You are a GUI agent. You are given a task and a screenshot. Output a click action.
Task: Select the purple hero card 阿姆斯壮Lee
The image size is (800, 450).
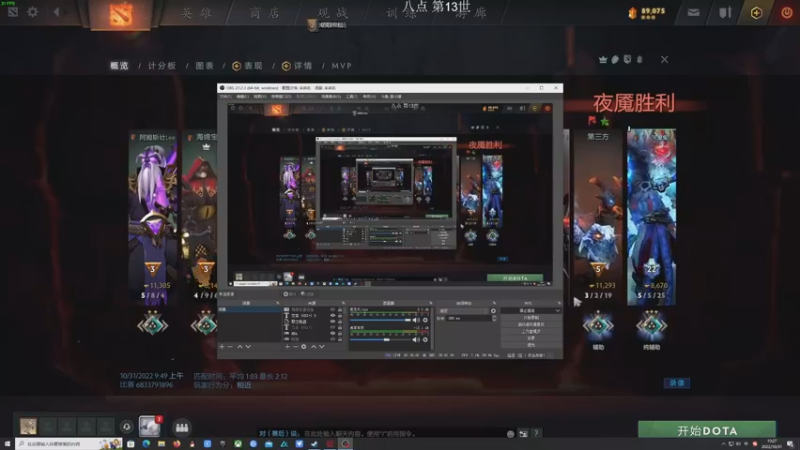pos(153,217)
